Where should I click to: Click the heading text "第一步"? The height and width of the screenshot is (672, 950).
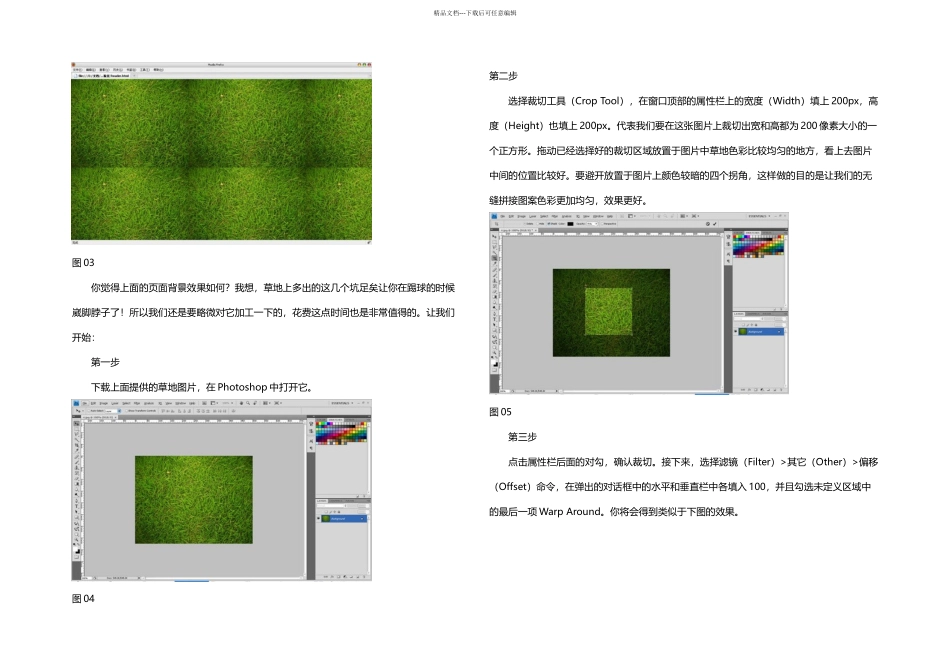[x=105, y=362]
